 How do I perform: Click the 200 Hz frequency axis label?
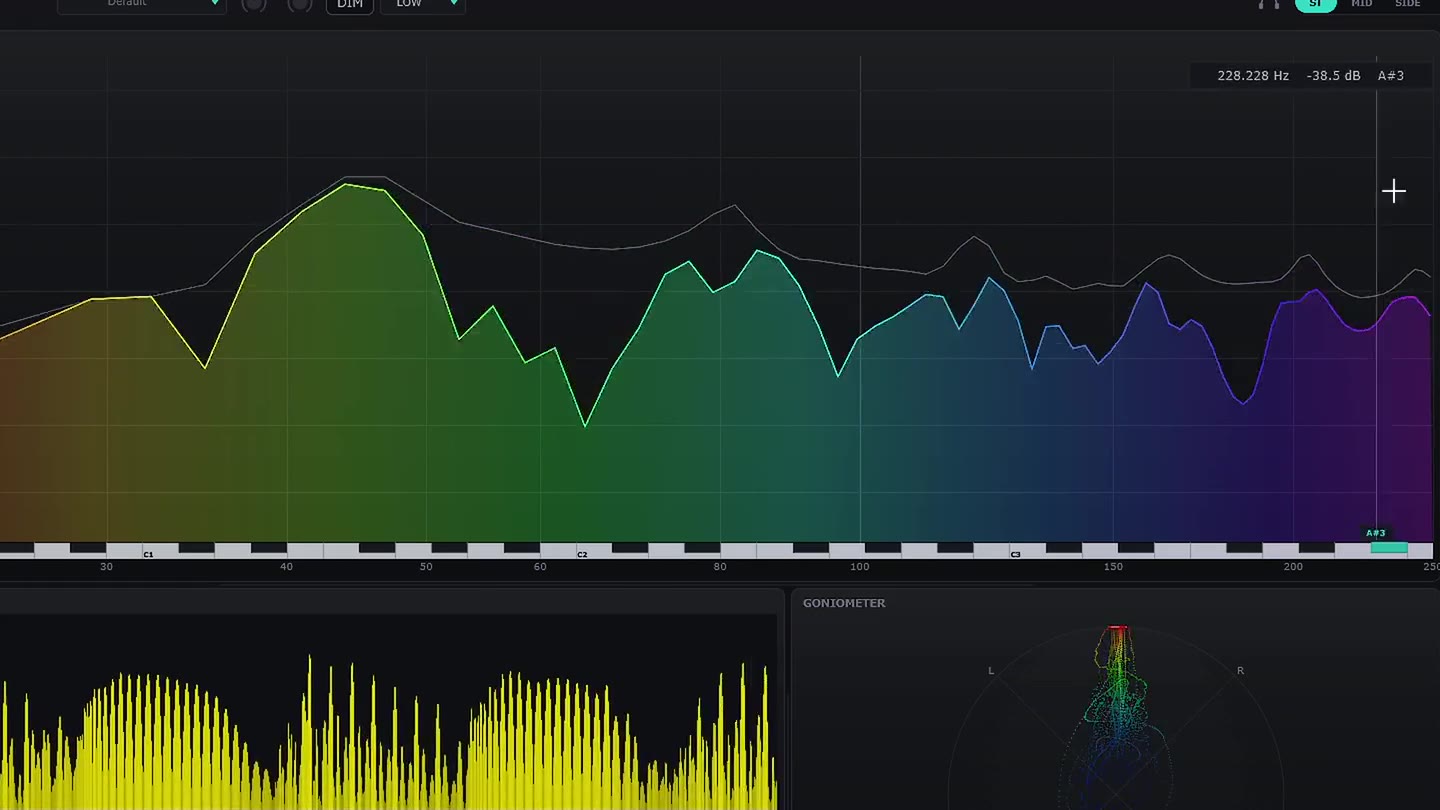tap(1293, 567)
